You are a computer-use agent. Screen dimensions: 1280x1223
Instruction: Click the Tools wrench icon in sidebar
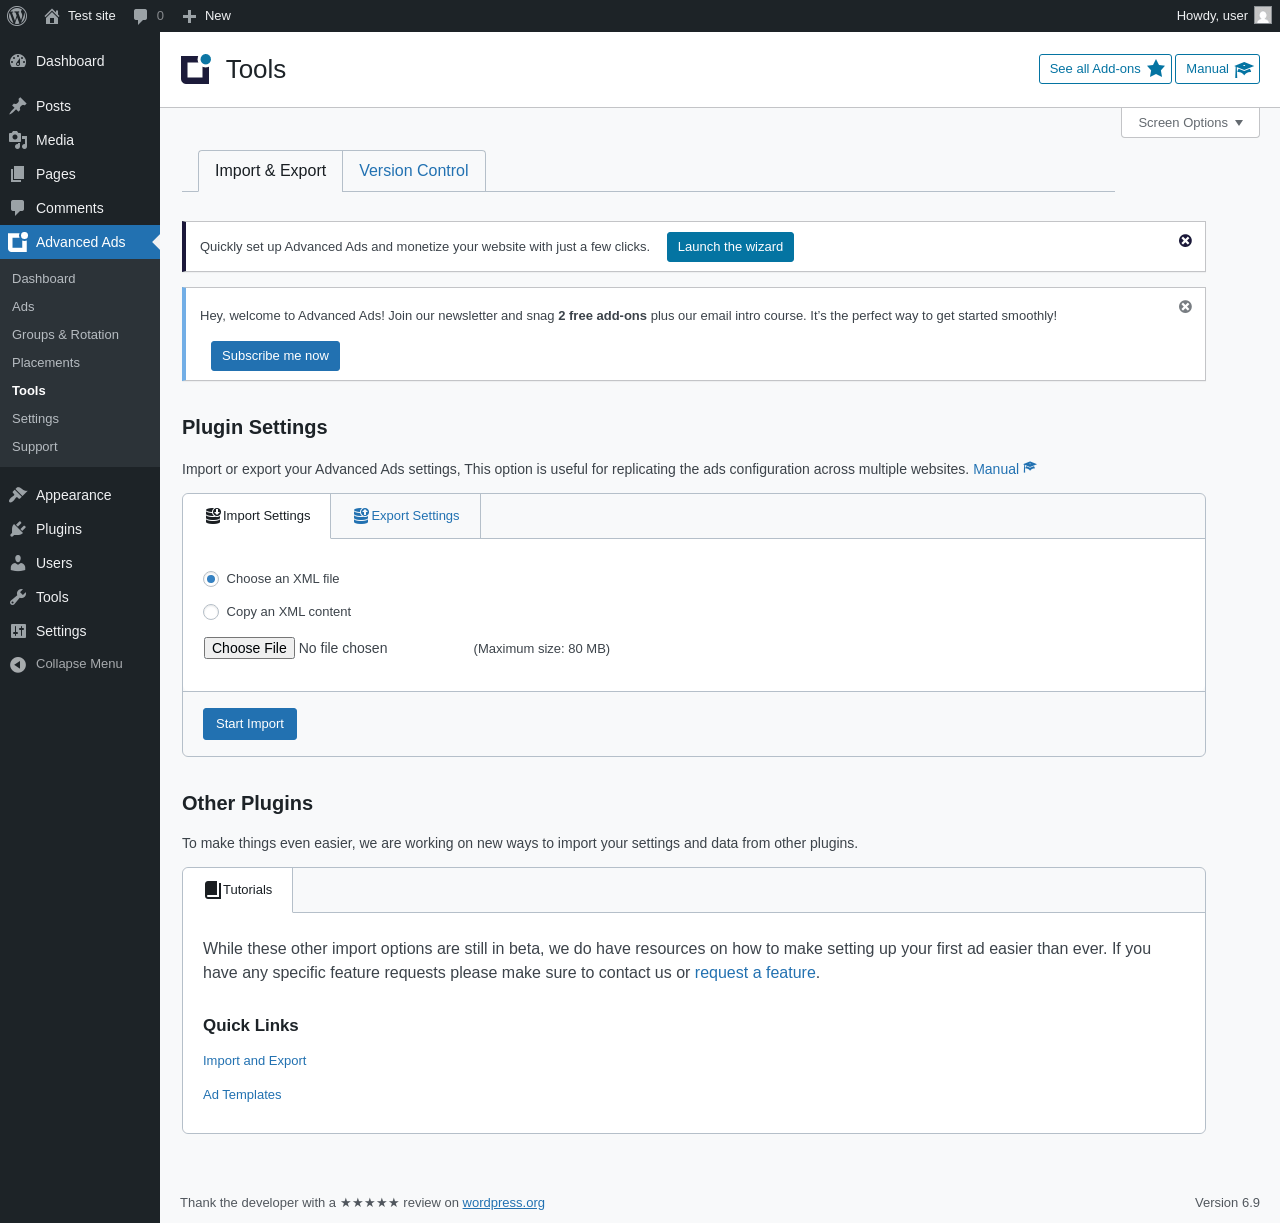tap(18, 597)
